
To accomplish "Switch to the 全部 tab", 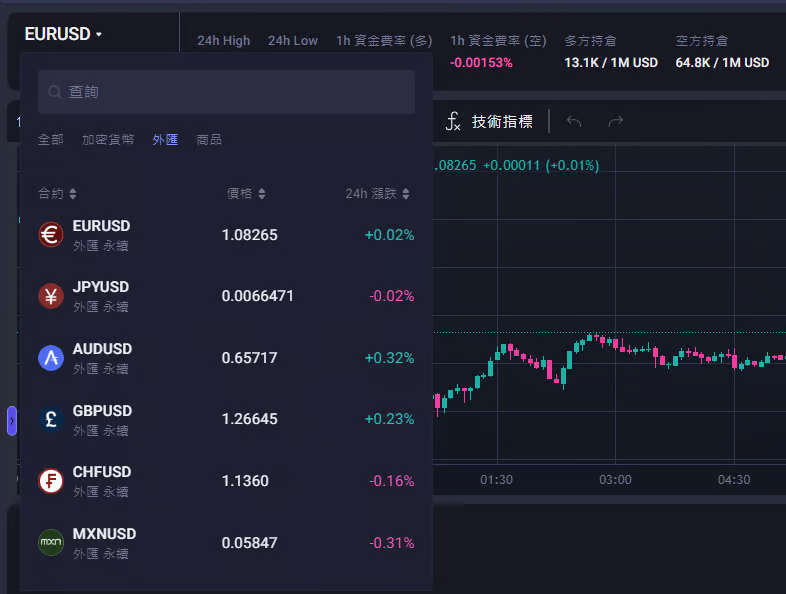I will click(51, 140).
